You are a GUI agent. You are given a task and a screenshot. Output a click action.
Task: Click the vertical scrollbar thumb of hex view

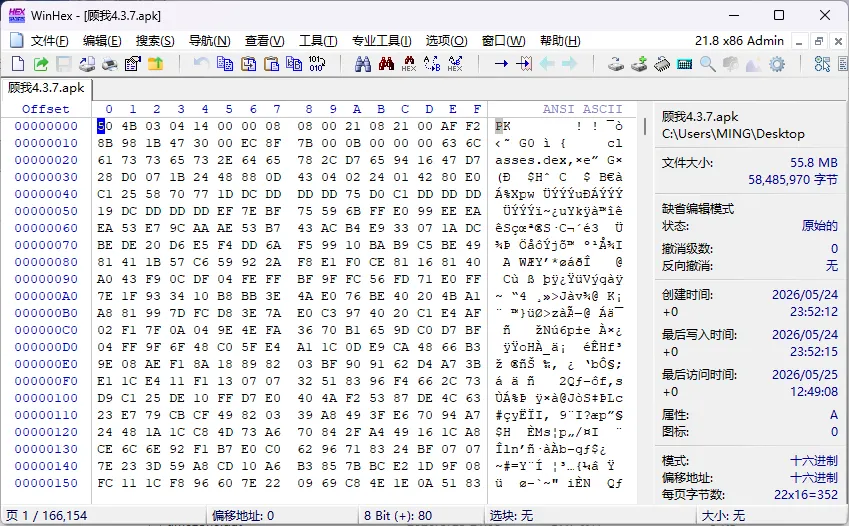tap(644, 126)
